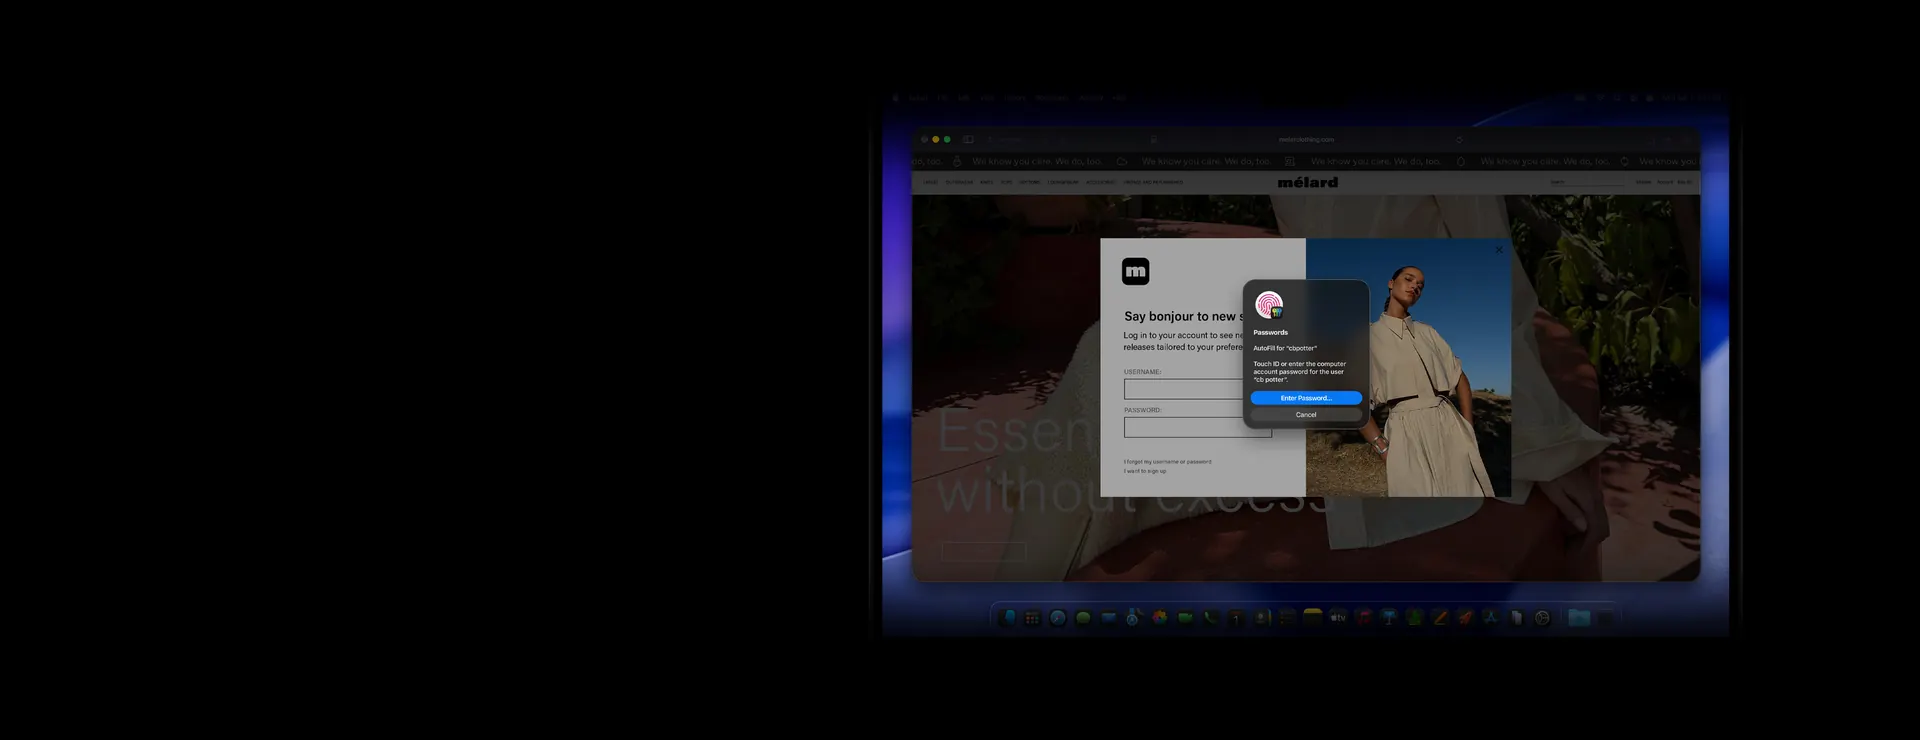Open the Downloads folder in the Dock
The height and width of the screenshot is (740, 1920).
(1579, 617)
